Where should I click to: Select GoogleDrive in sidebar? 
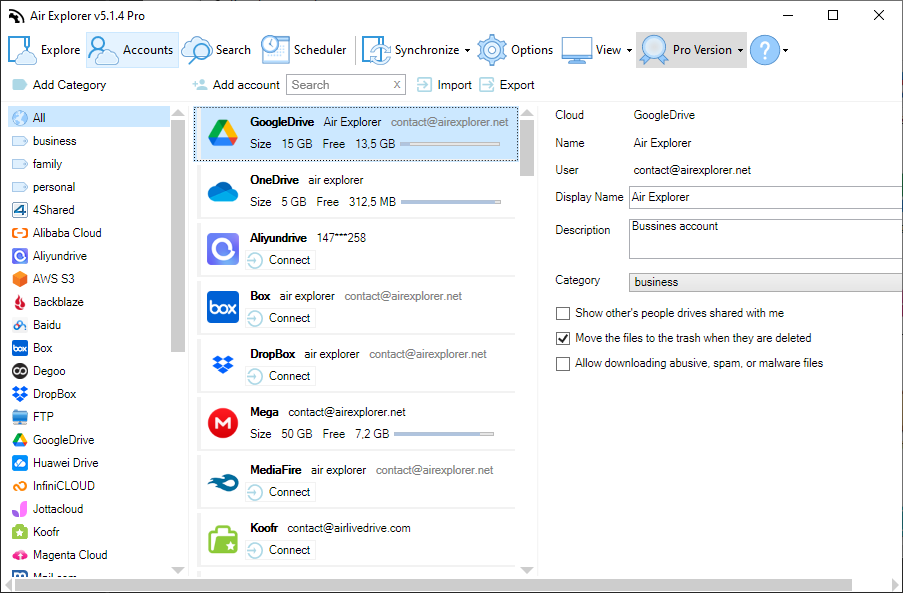coord(89,439)
